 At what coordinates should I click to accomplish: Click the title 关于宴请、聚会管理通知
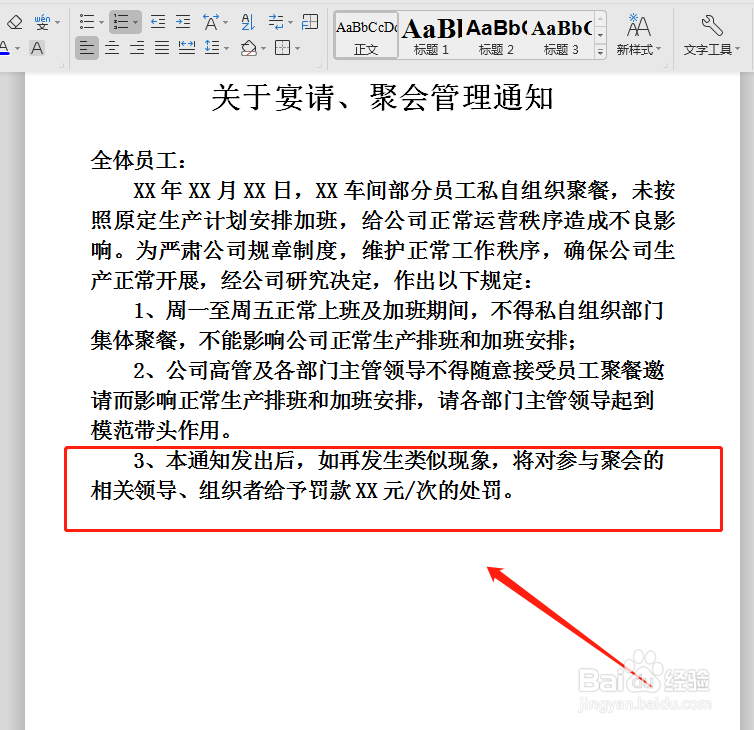(382, 98)
